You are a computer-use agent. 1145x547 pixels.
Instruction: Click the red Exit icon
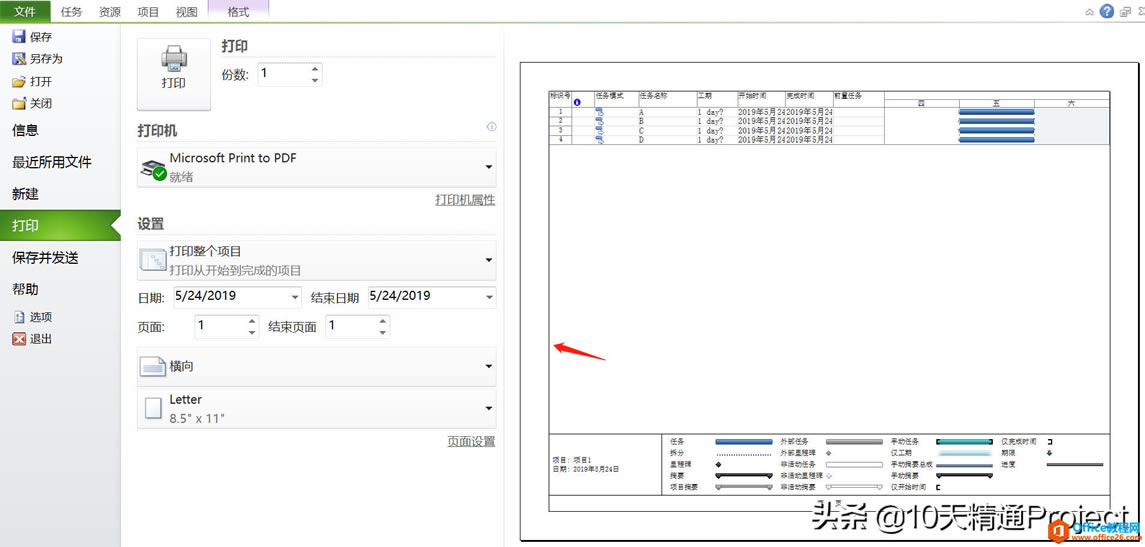(19, 340)
